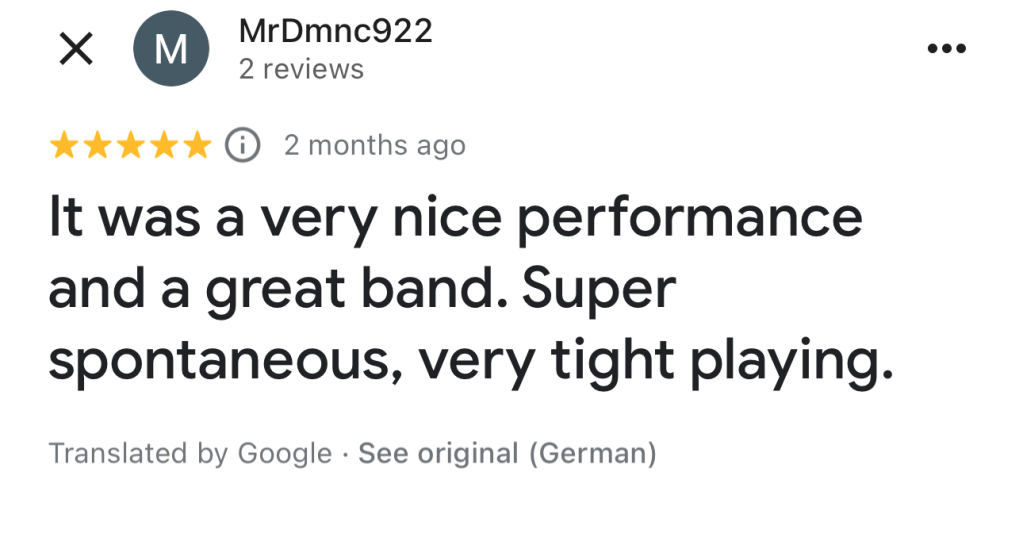Close the review detail view
Viewport: 1023px width, 541px height.
click(76, 49)
